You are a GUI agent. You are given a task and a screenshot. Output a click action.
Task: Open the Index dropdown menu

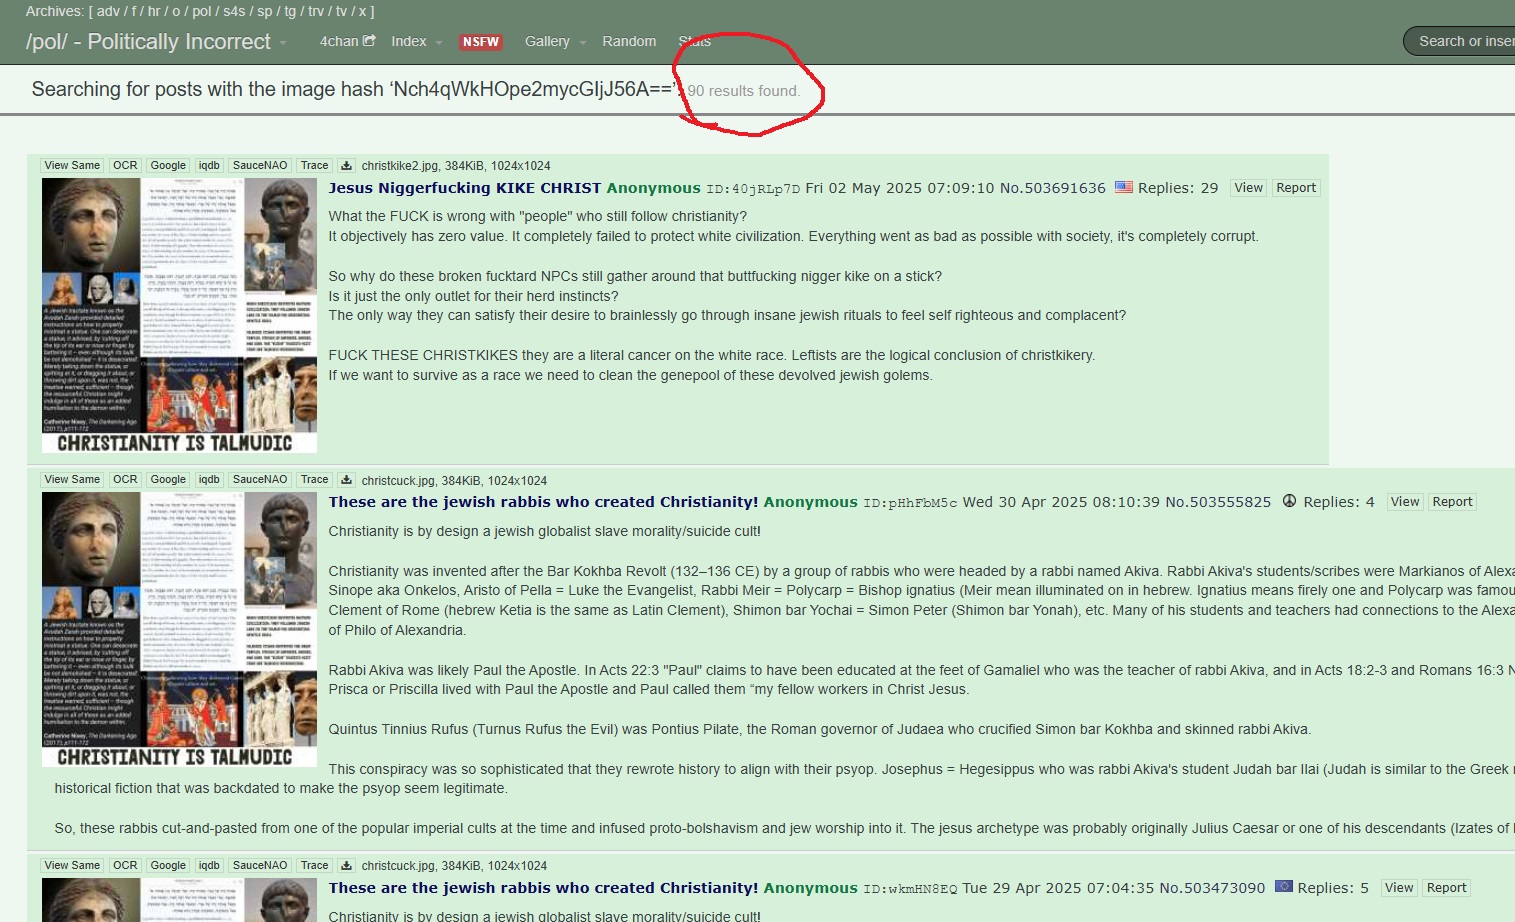pyautogui.click(x=416, y=41)
